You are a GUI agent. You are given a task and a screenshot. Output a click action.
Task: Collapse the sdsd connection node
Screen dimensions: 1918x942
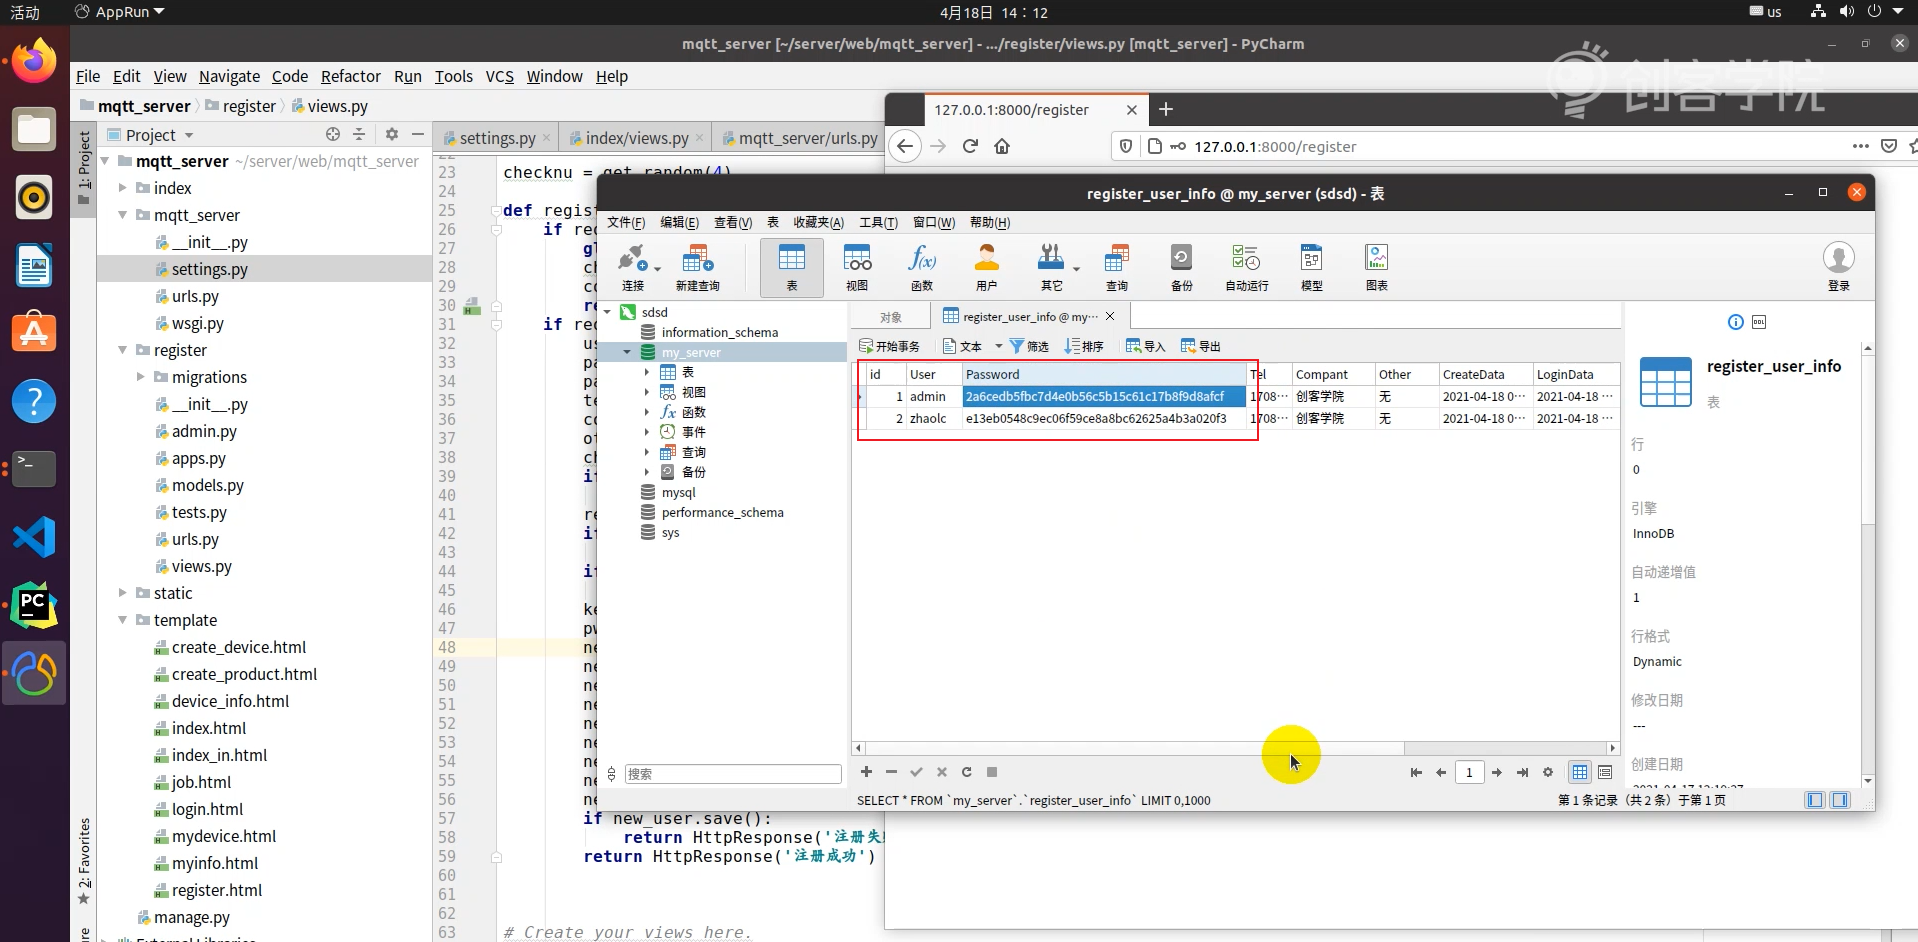click(x=607, y=312)
